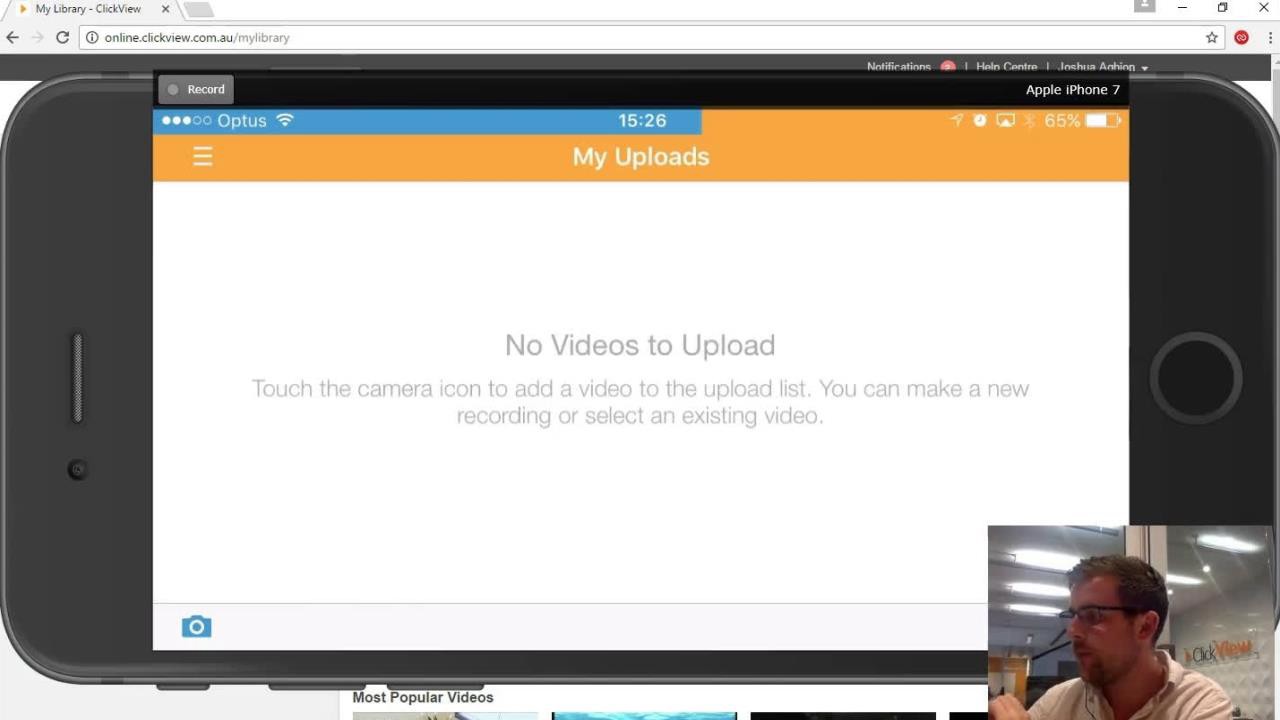Image resolution: width=1280 pixels, height=720 pixels.
Task: Open the Notifications link
Action: click(x=898, y=67)
